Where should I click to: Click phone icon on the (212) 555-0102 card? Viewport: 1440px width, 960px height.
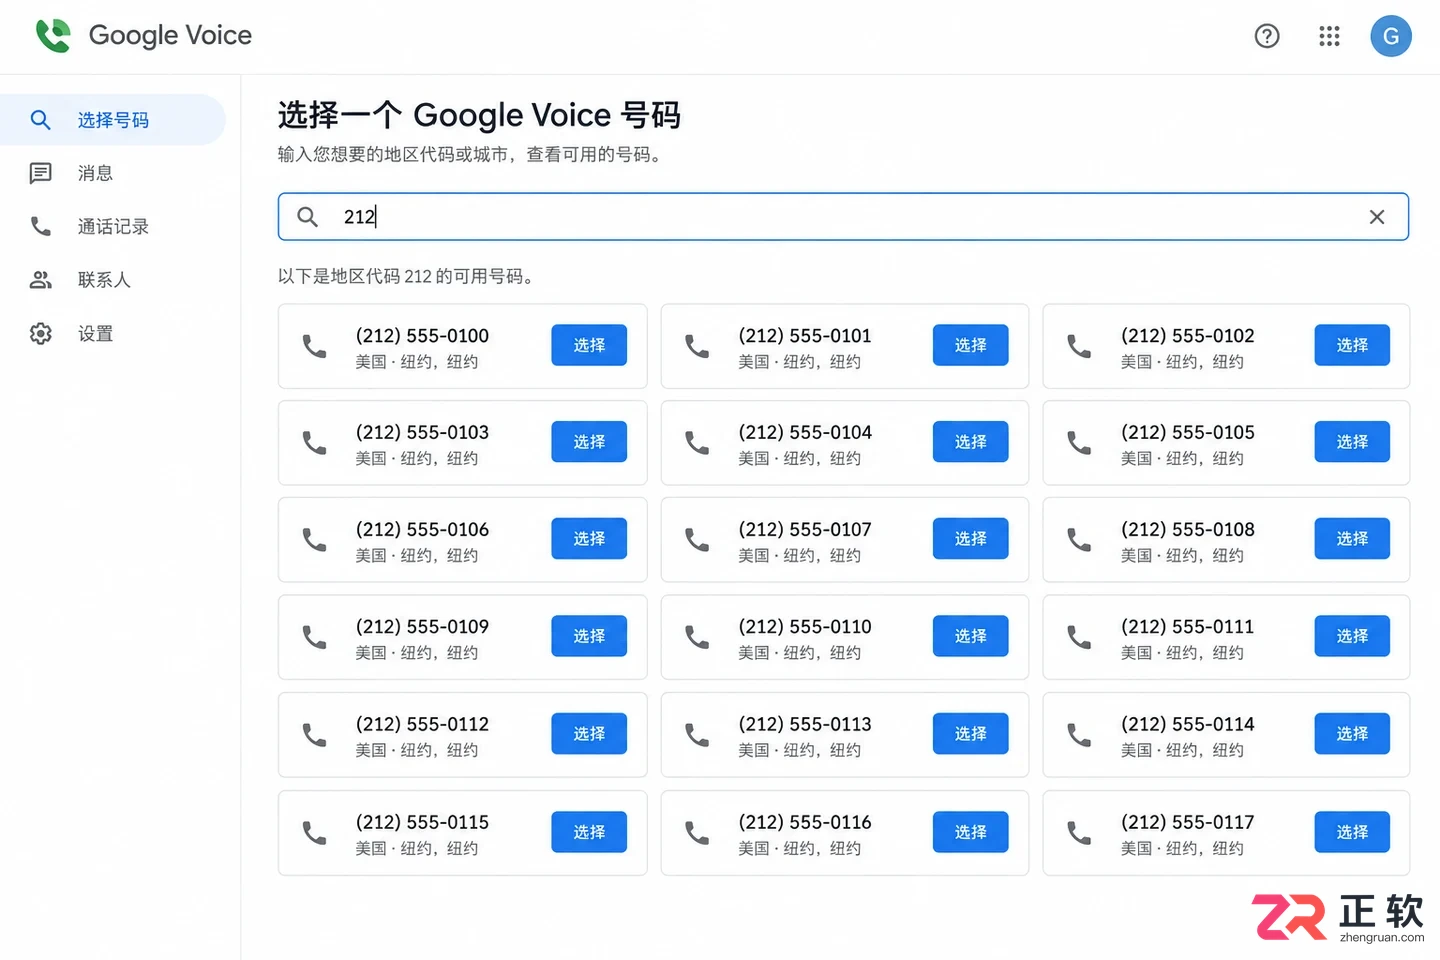pos(1079,346)
